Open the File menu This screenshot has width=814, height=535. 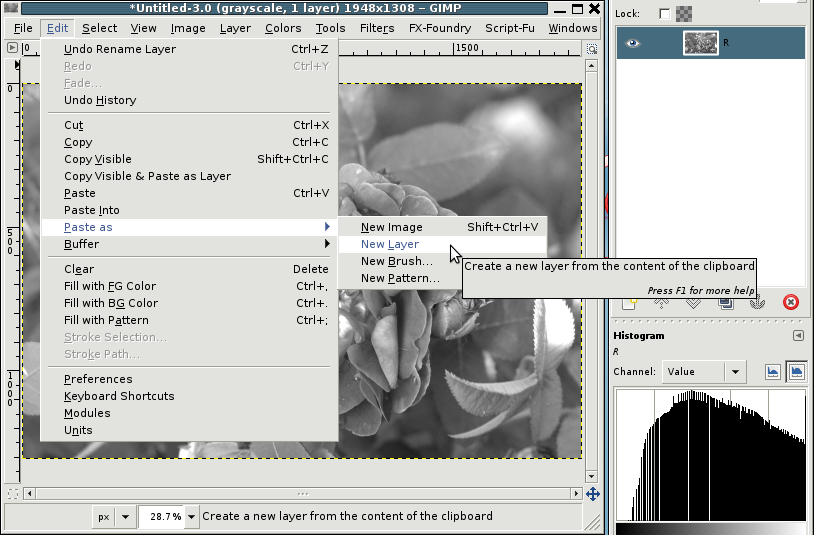(23, 28)
